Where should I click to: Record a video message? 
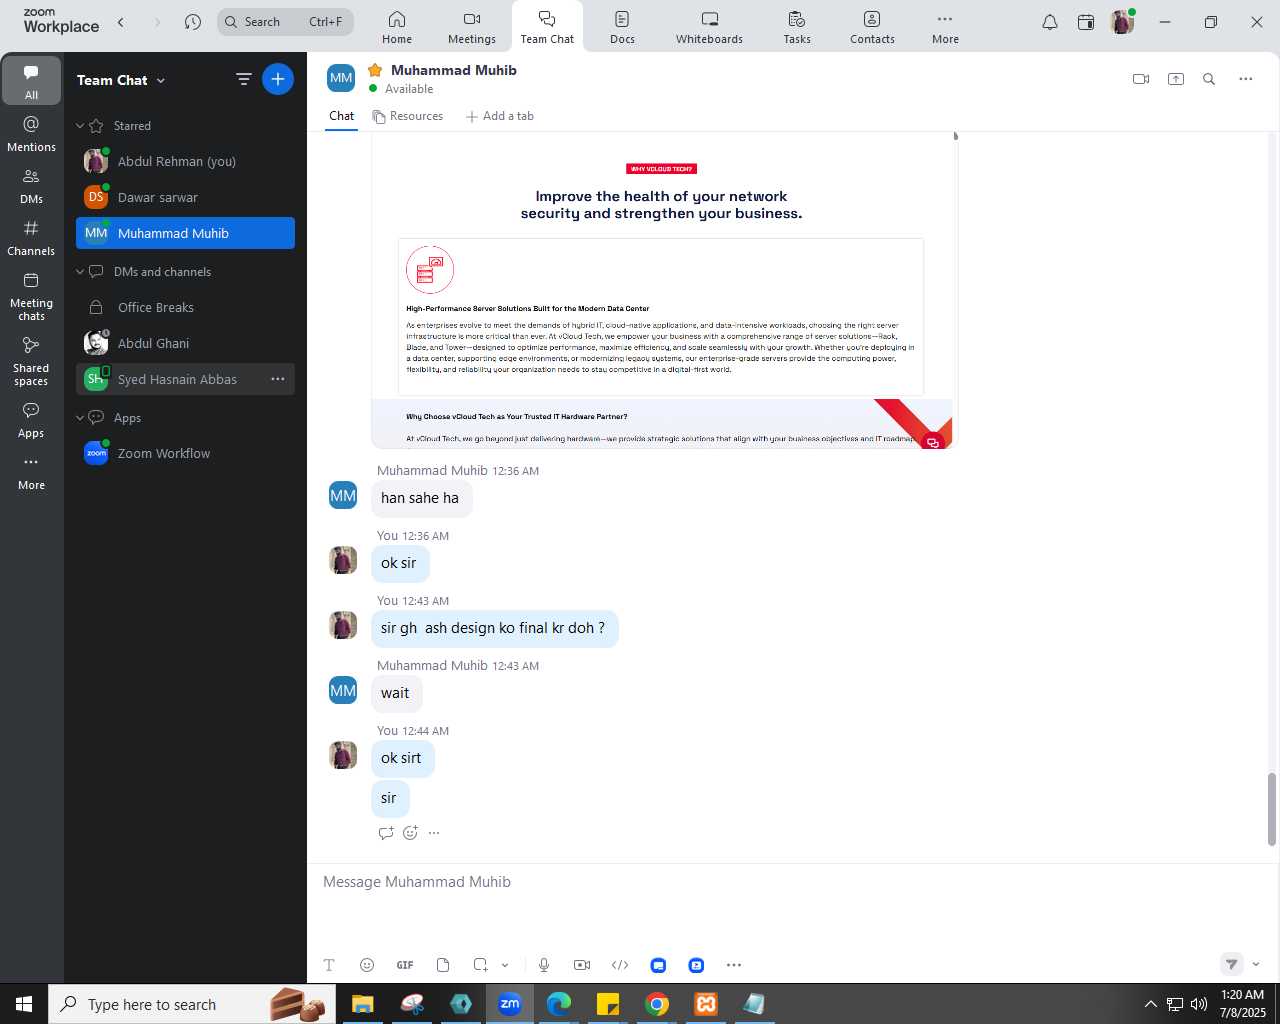[x=582, y=965]
